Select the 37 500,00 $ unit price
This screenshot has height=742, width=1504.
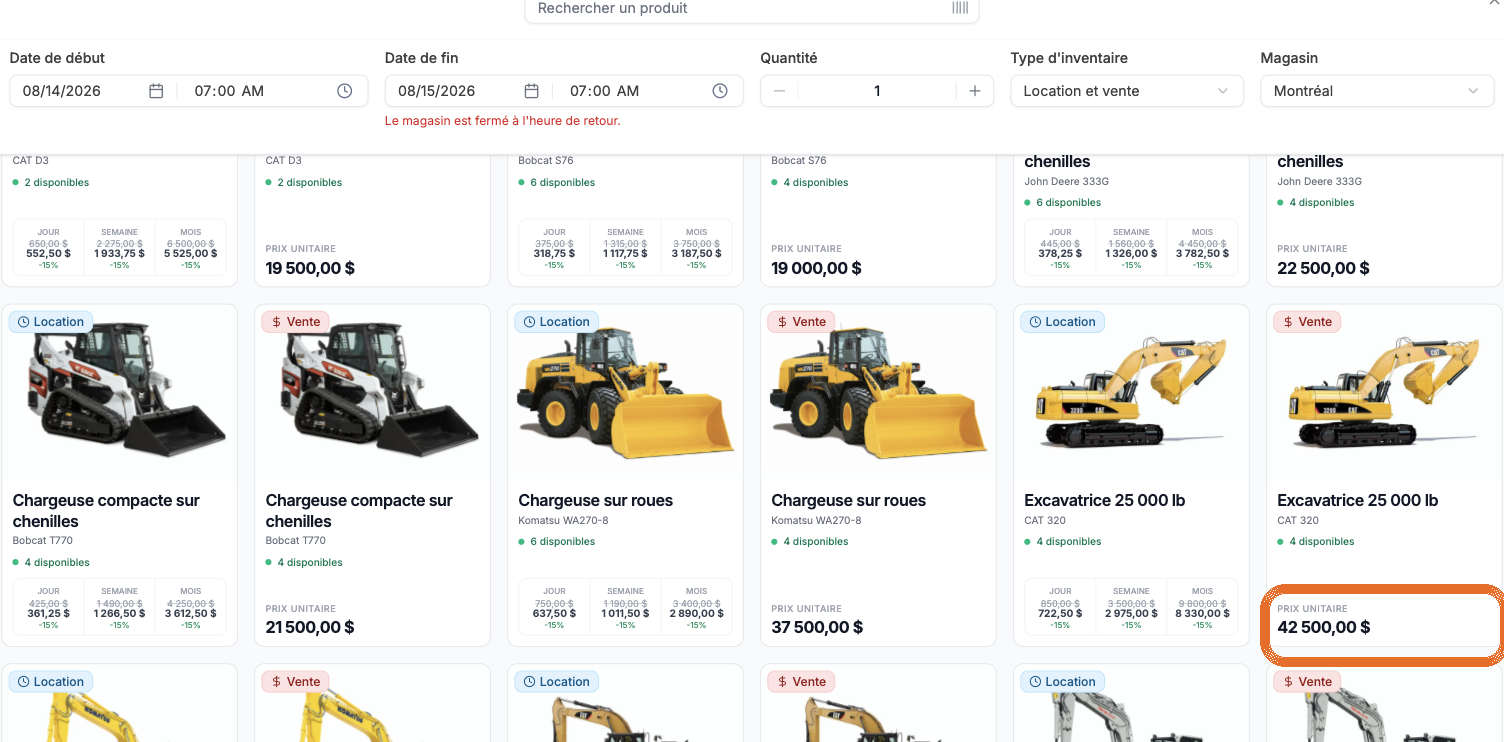click(817, 627)
